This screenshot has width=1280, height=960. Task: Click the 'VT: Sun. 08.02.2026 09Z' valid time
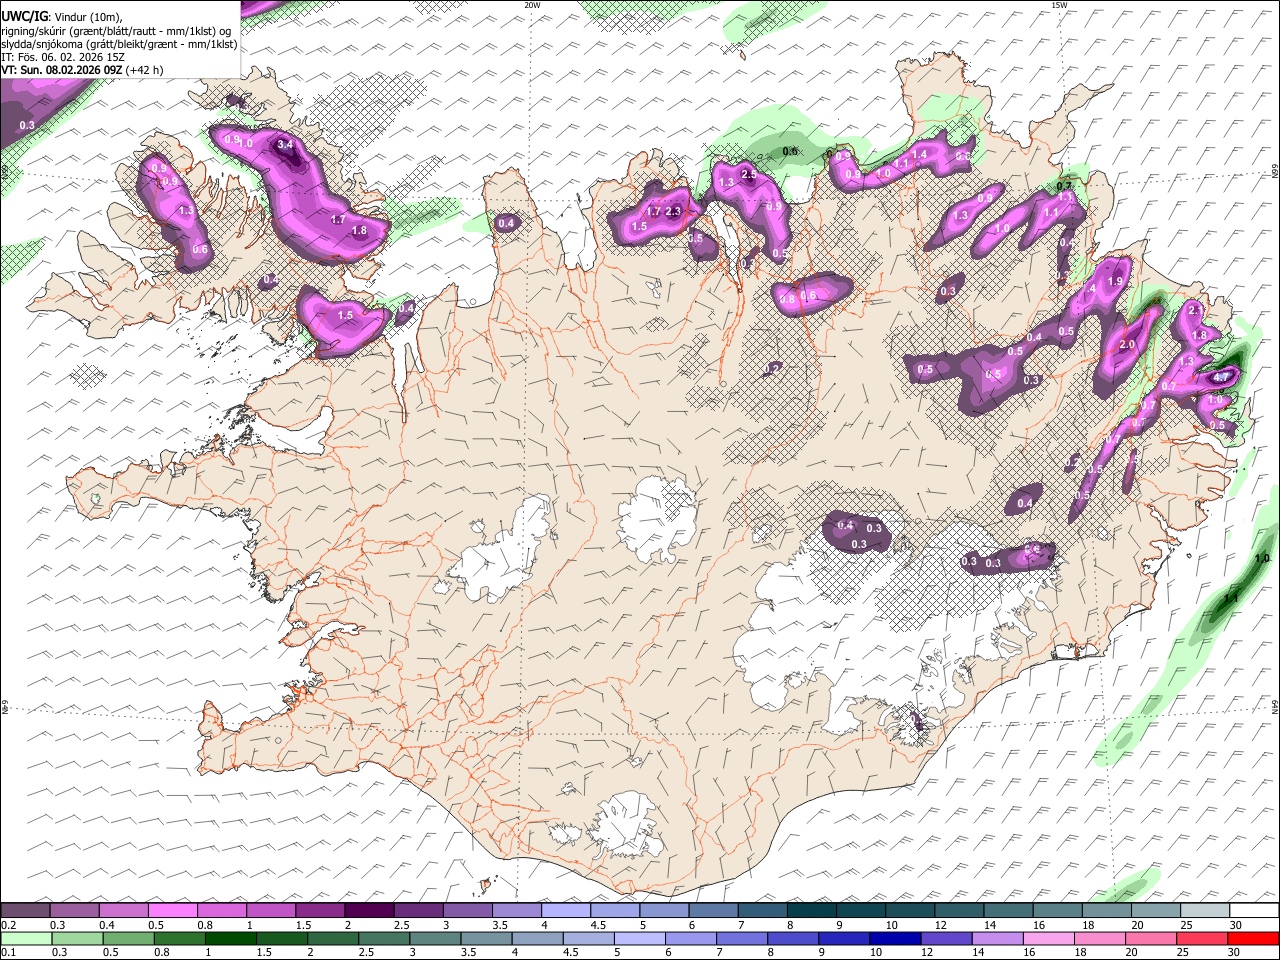[62, 70]
